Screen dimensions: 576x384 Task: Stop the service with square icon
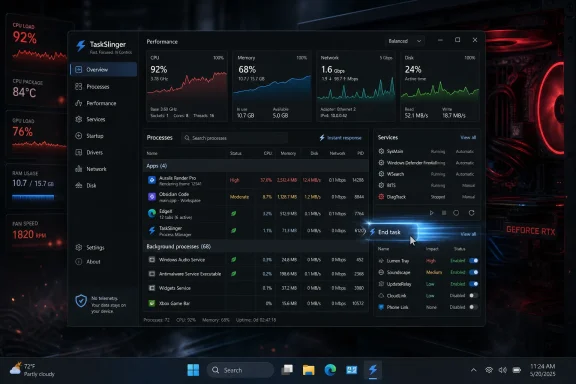[444, 213]
